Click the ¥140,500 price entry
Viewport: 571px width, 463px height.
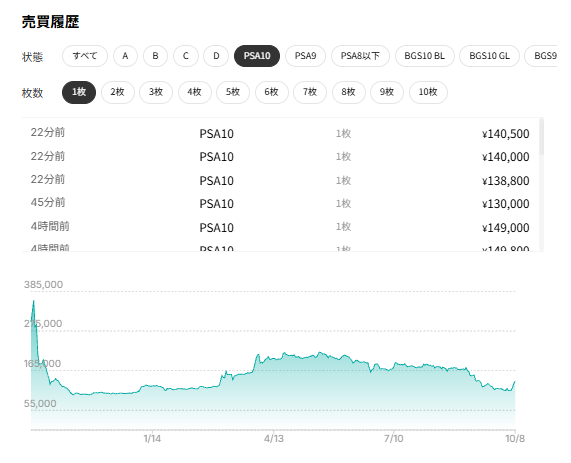coord(505,134)
